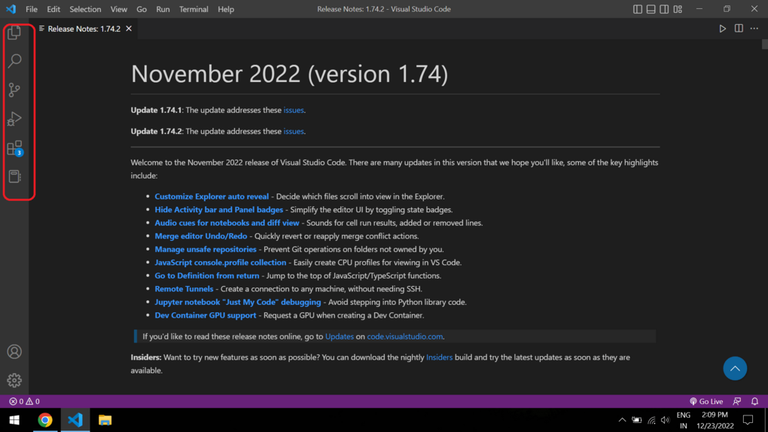Open issues link for Update 1.74.2
The image size is (768, 432).
pos(293,131)
